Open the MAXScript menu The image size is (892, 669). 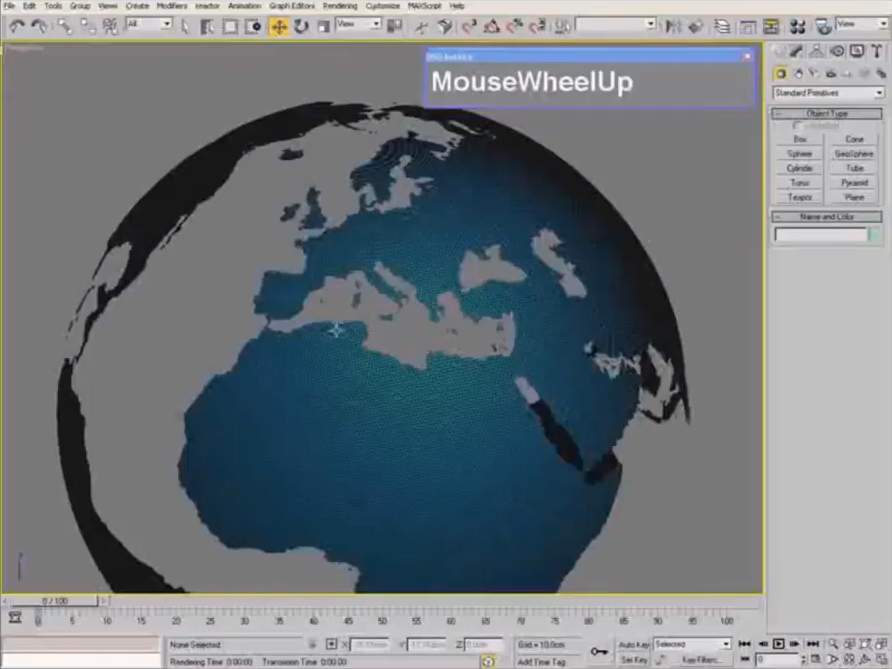tap(424, 6)
